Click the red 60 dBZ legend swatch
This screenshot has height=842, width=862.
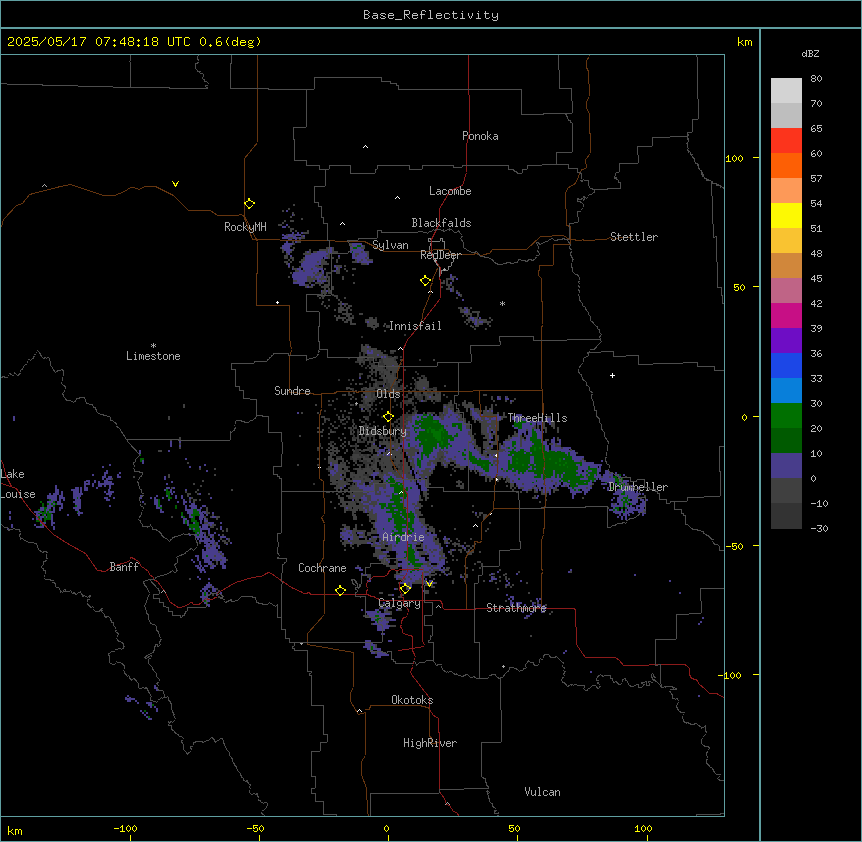786,140
